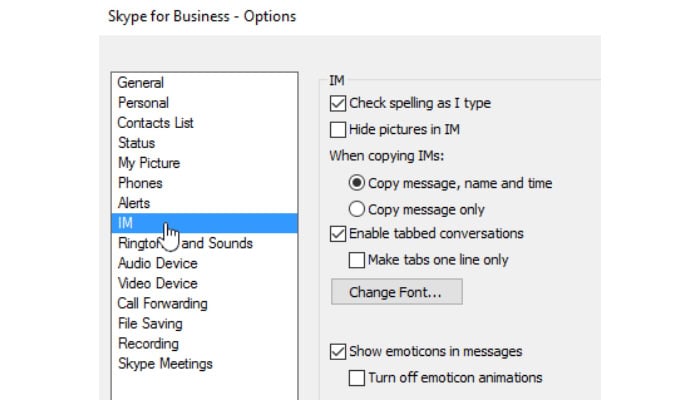Image resolution: width=700 pixels, height=400 pixels.
Task: Select Skype Meetings in the list
Action: [x=204, y=364]
